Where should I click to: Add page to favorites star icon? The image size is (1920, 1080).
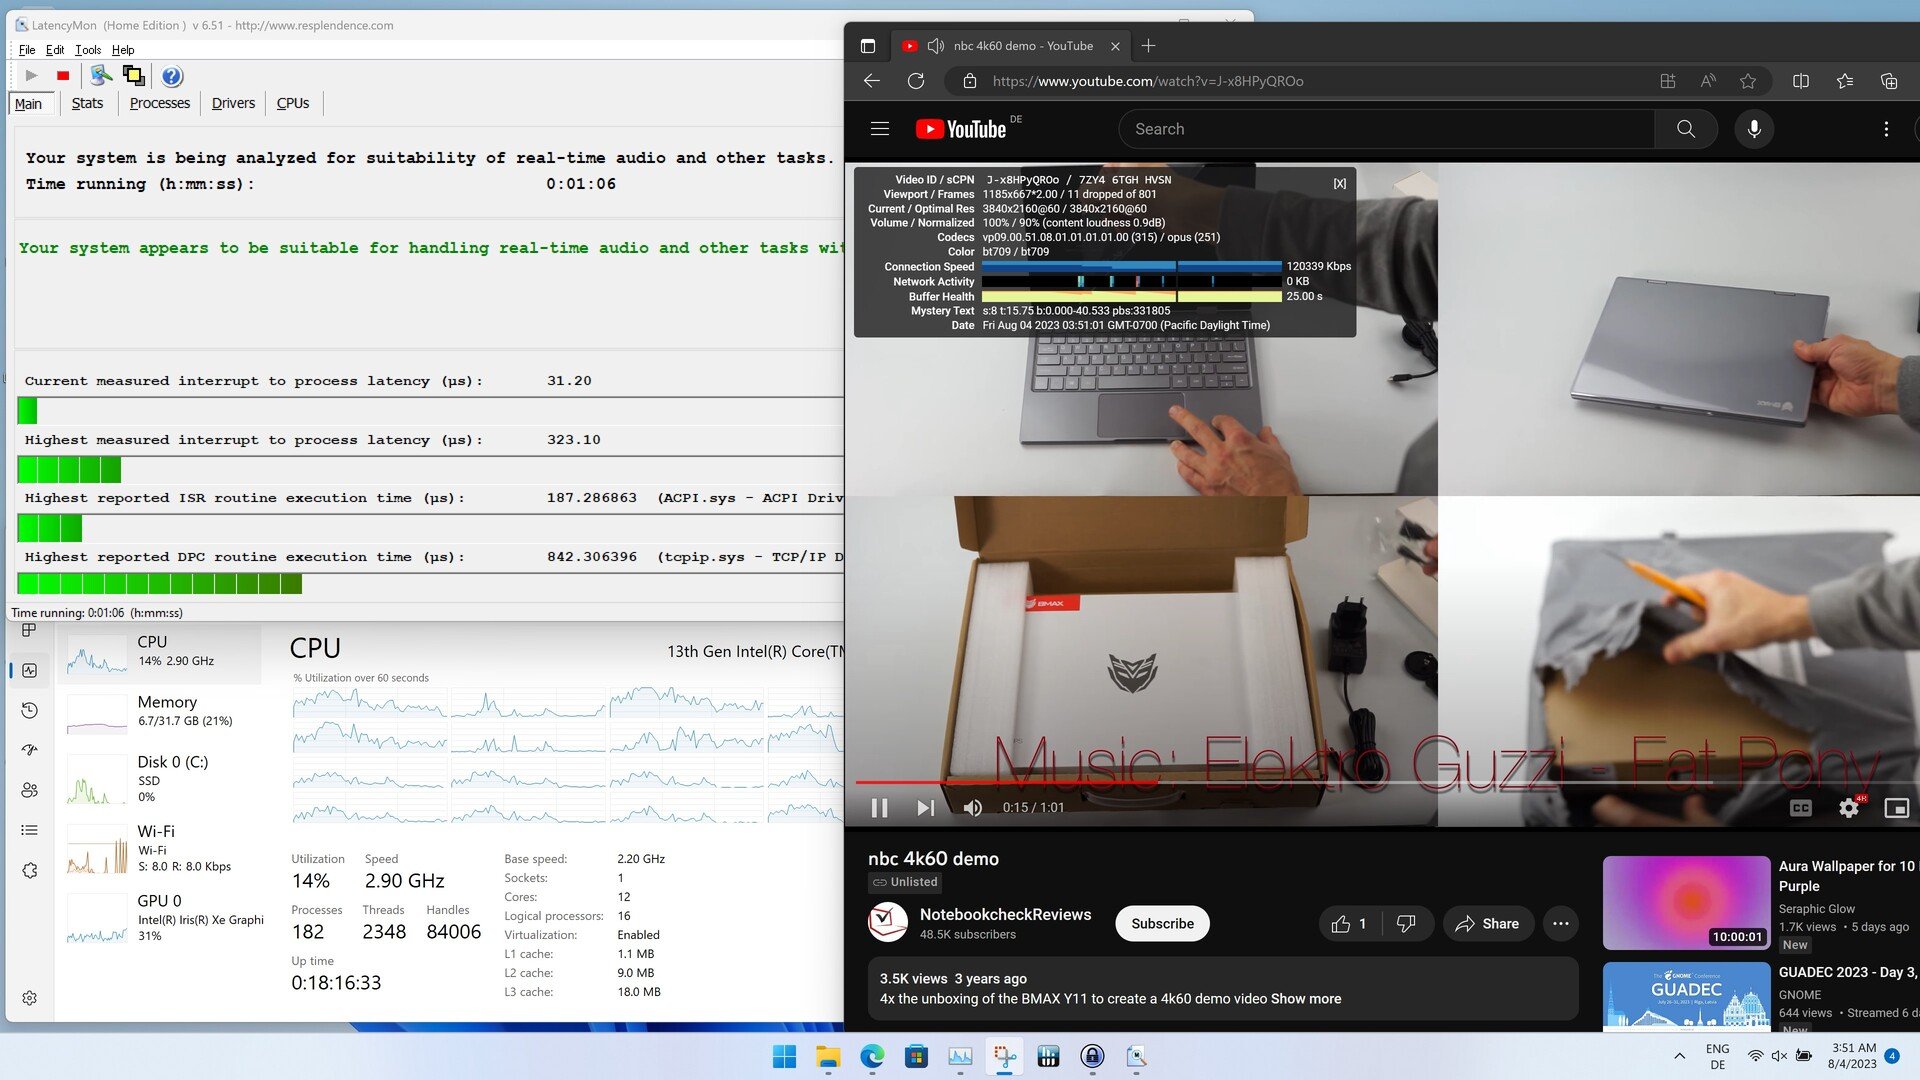coord(1747,81)
